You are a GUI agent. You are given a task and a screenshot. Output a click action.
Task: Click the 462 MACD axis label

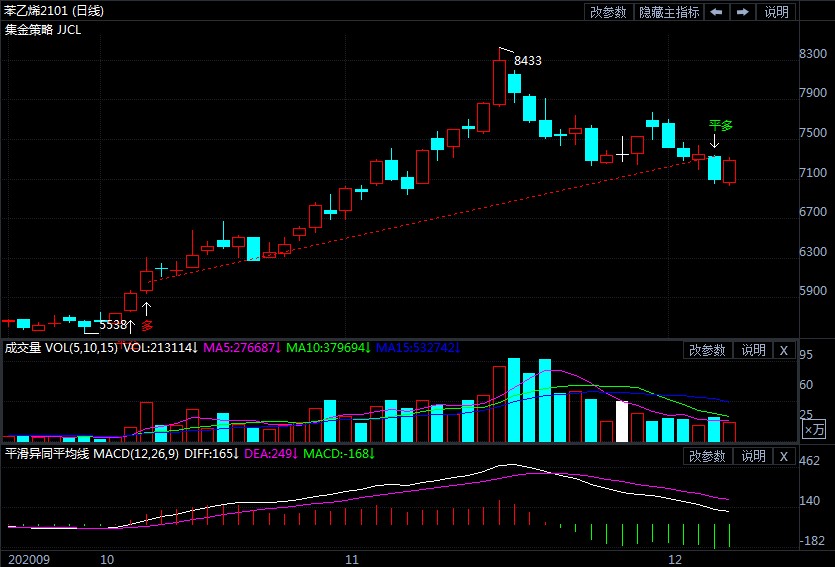[810, 461]
